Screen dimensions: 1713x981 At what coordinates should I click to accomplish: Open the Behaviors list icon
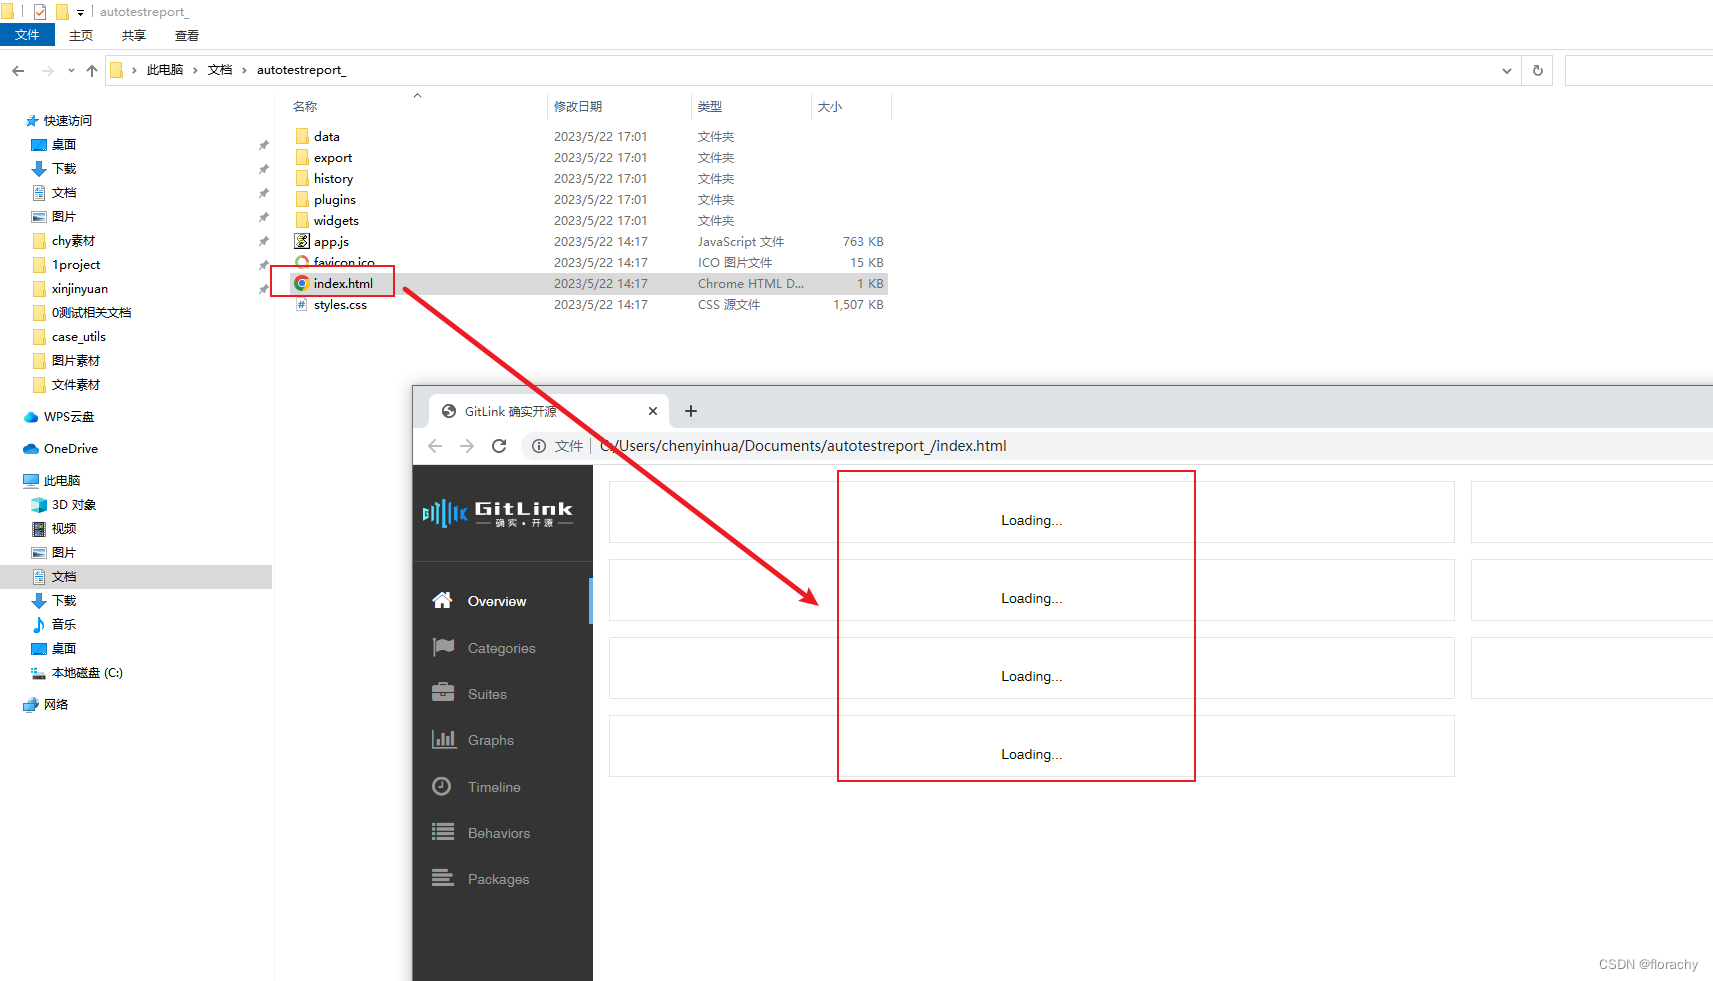443,831
